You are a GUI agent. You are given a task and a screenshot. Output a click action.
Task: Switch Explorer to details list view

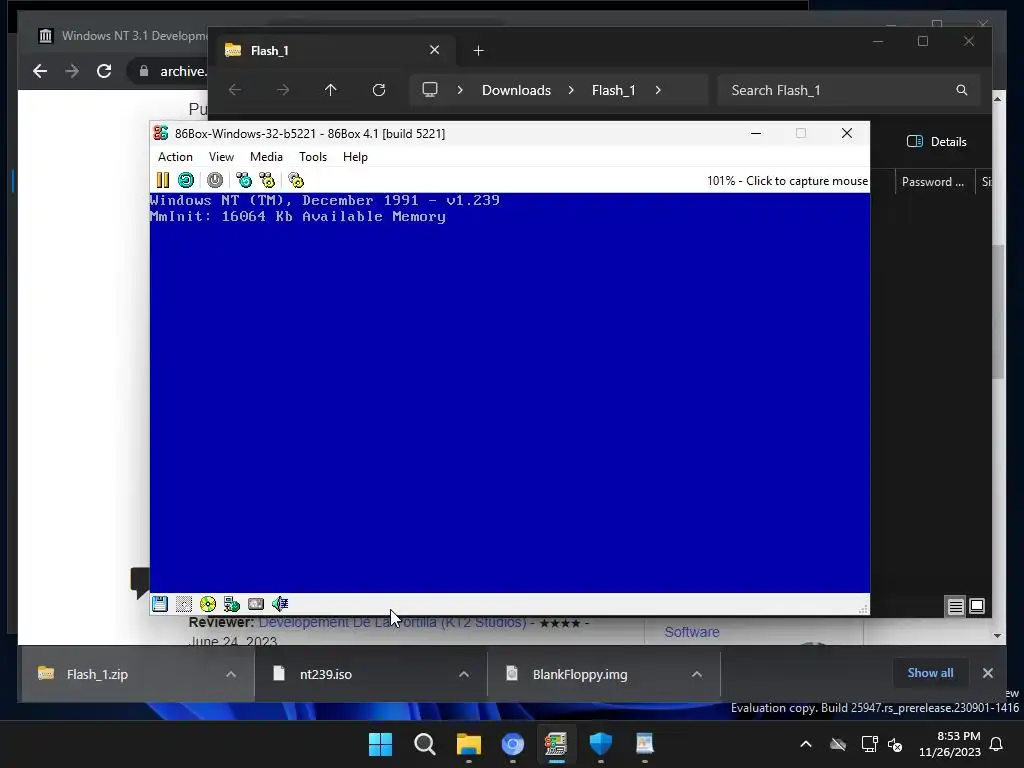tap(955, 606)
